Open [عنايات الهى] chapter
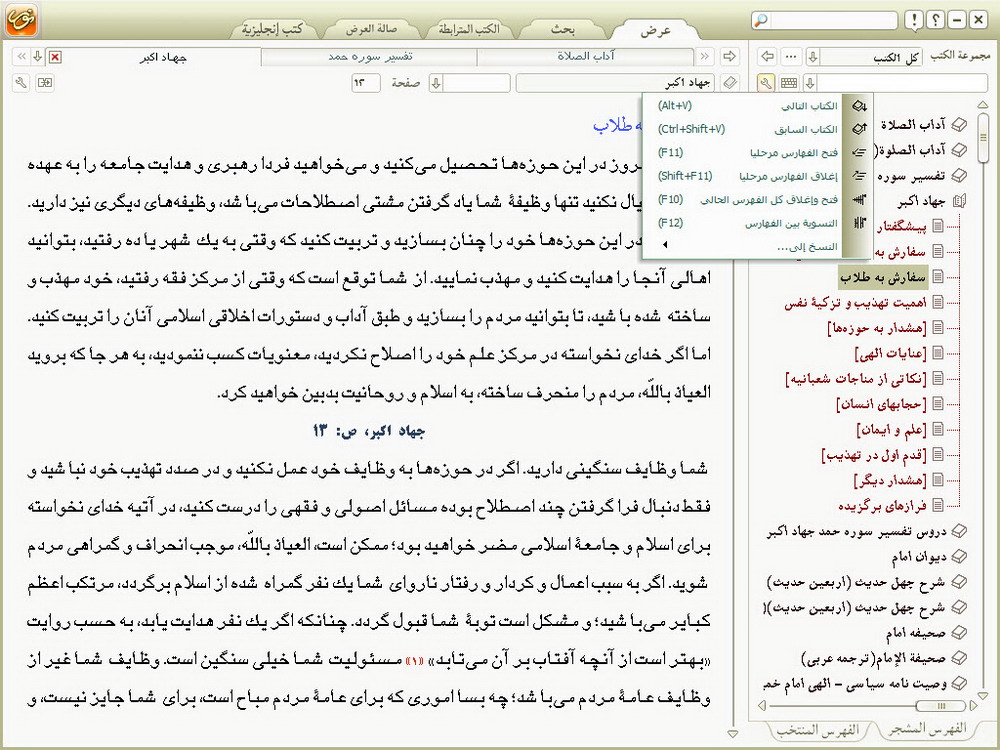The height and width of the screenshot is (750, 1000). 890,353
